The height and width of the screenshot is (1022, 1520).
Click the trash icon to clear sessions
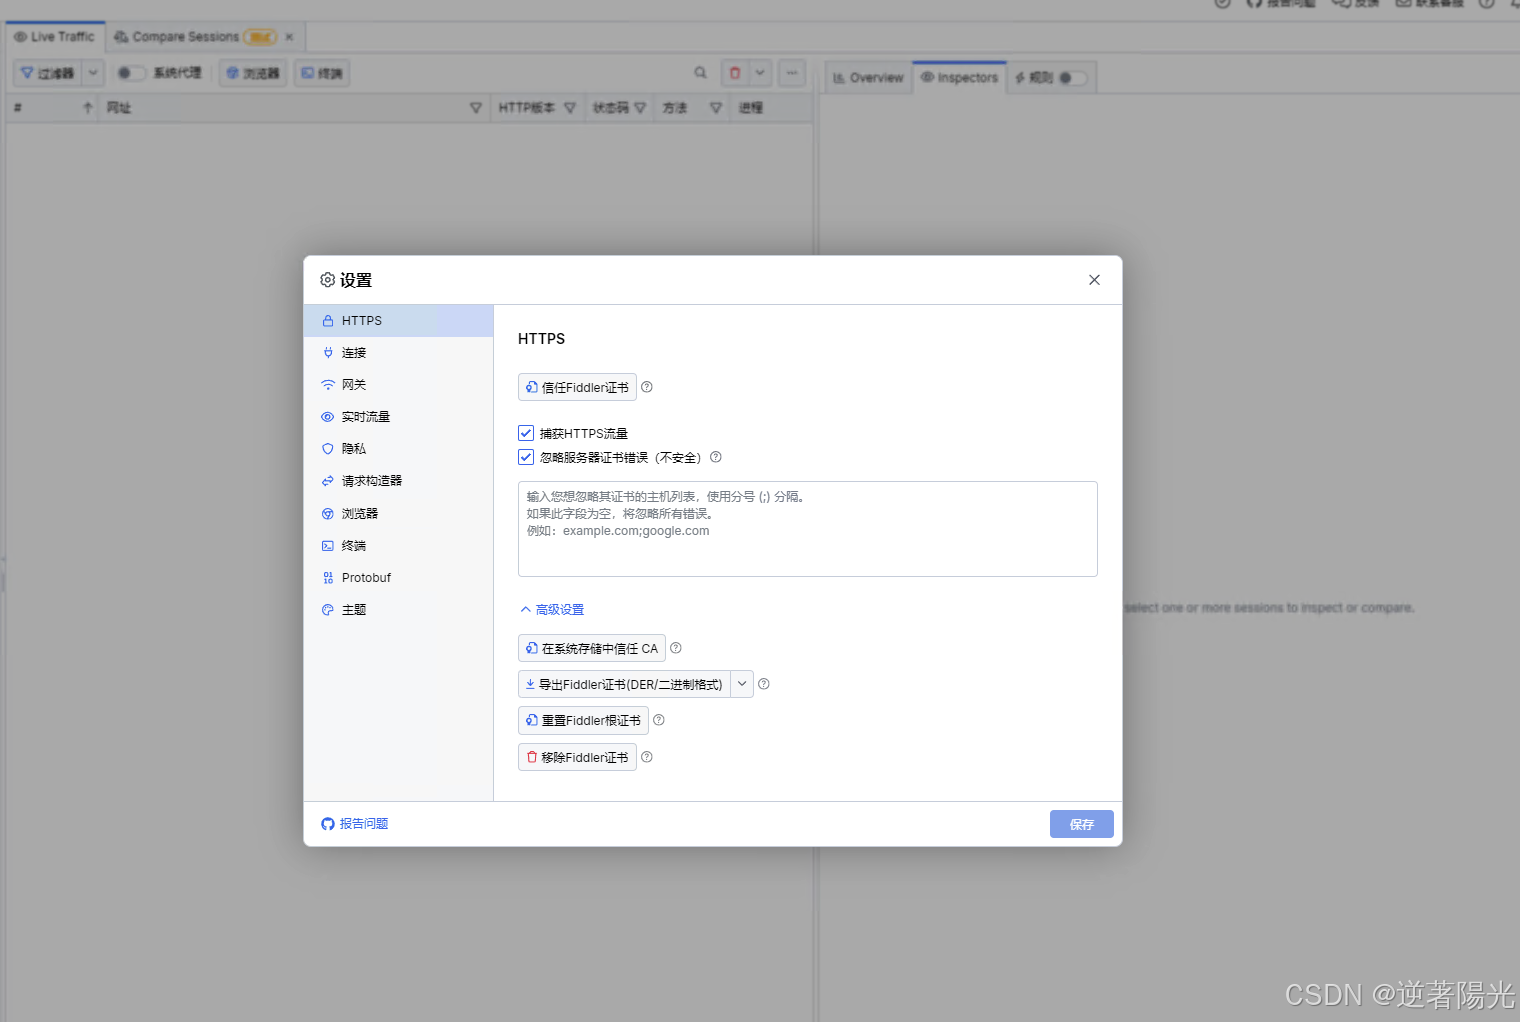coord(736,72)
